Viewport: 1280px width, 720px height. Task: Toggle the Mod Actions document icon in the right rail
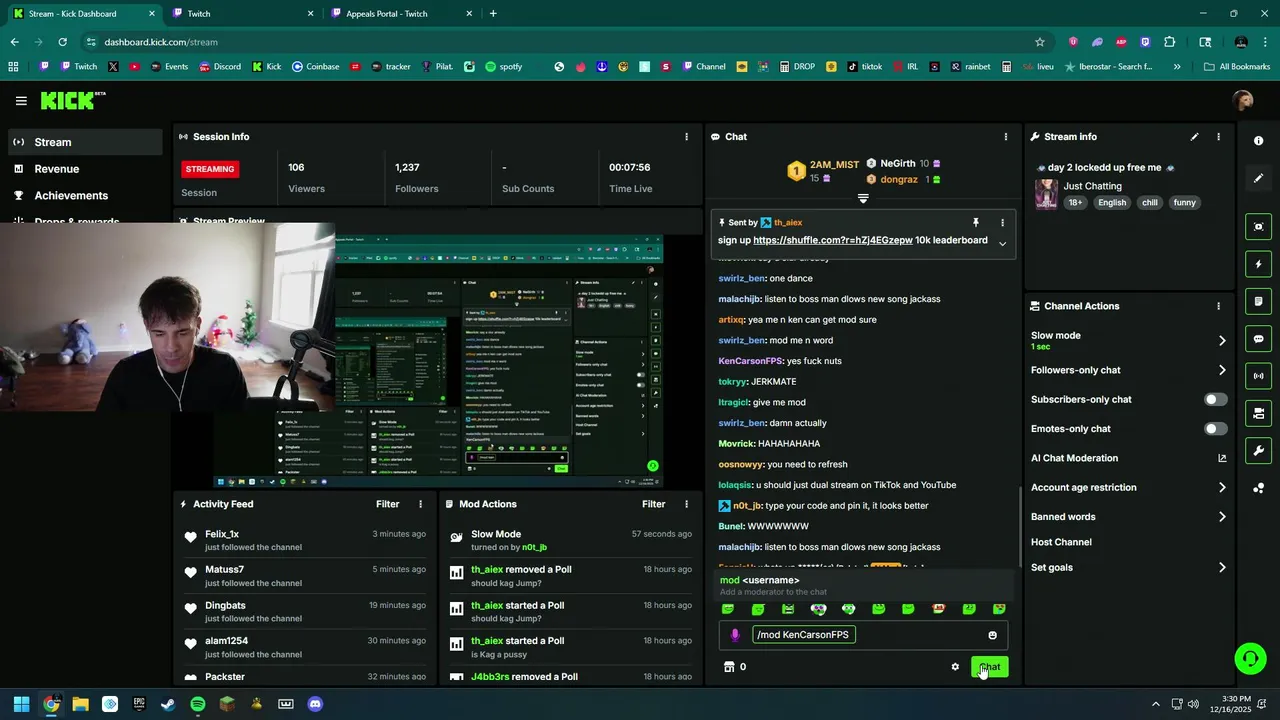(x=1258, y=301)
